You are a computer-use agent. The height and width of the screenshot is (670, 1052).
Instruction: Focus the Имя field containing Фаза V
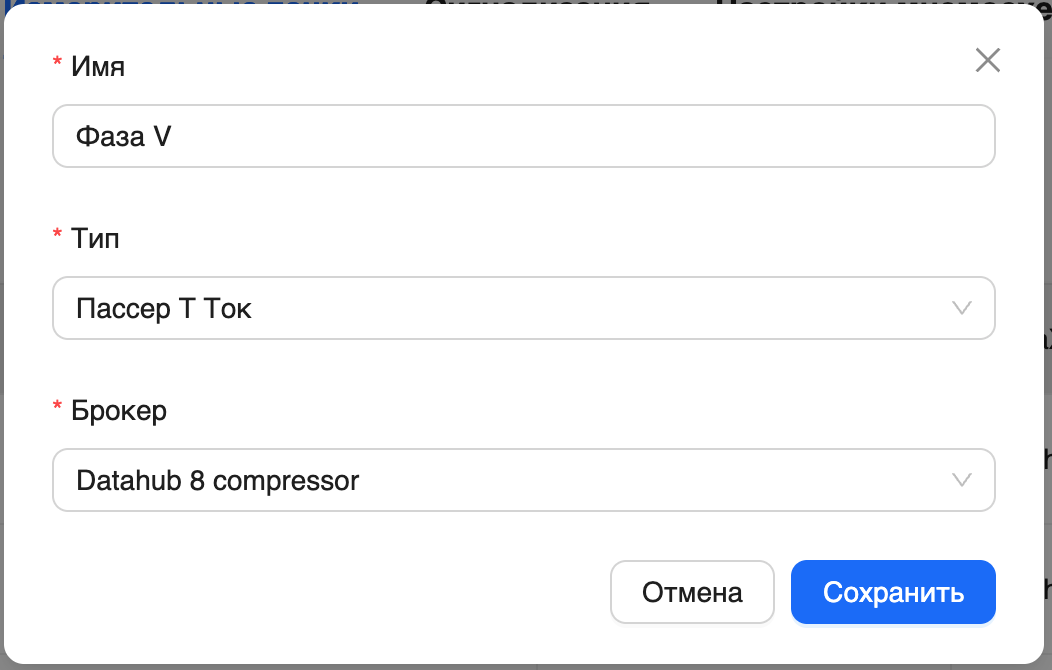[523, 136]
